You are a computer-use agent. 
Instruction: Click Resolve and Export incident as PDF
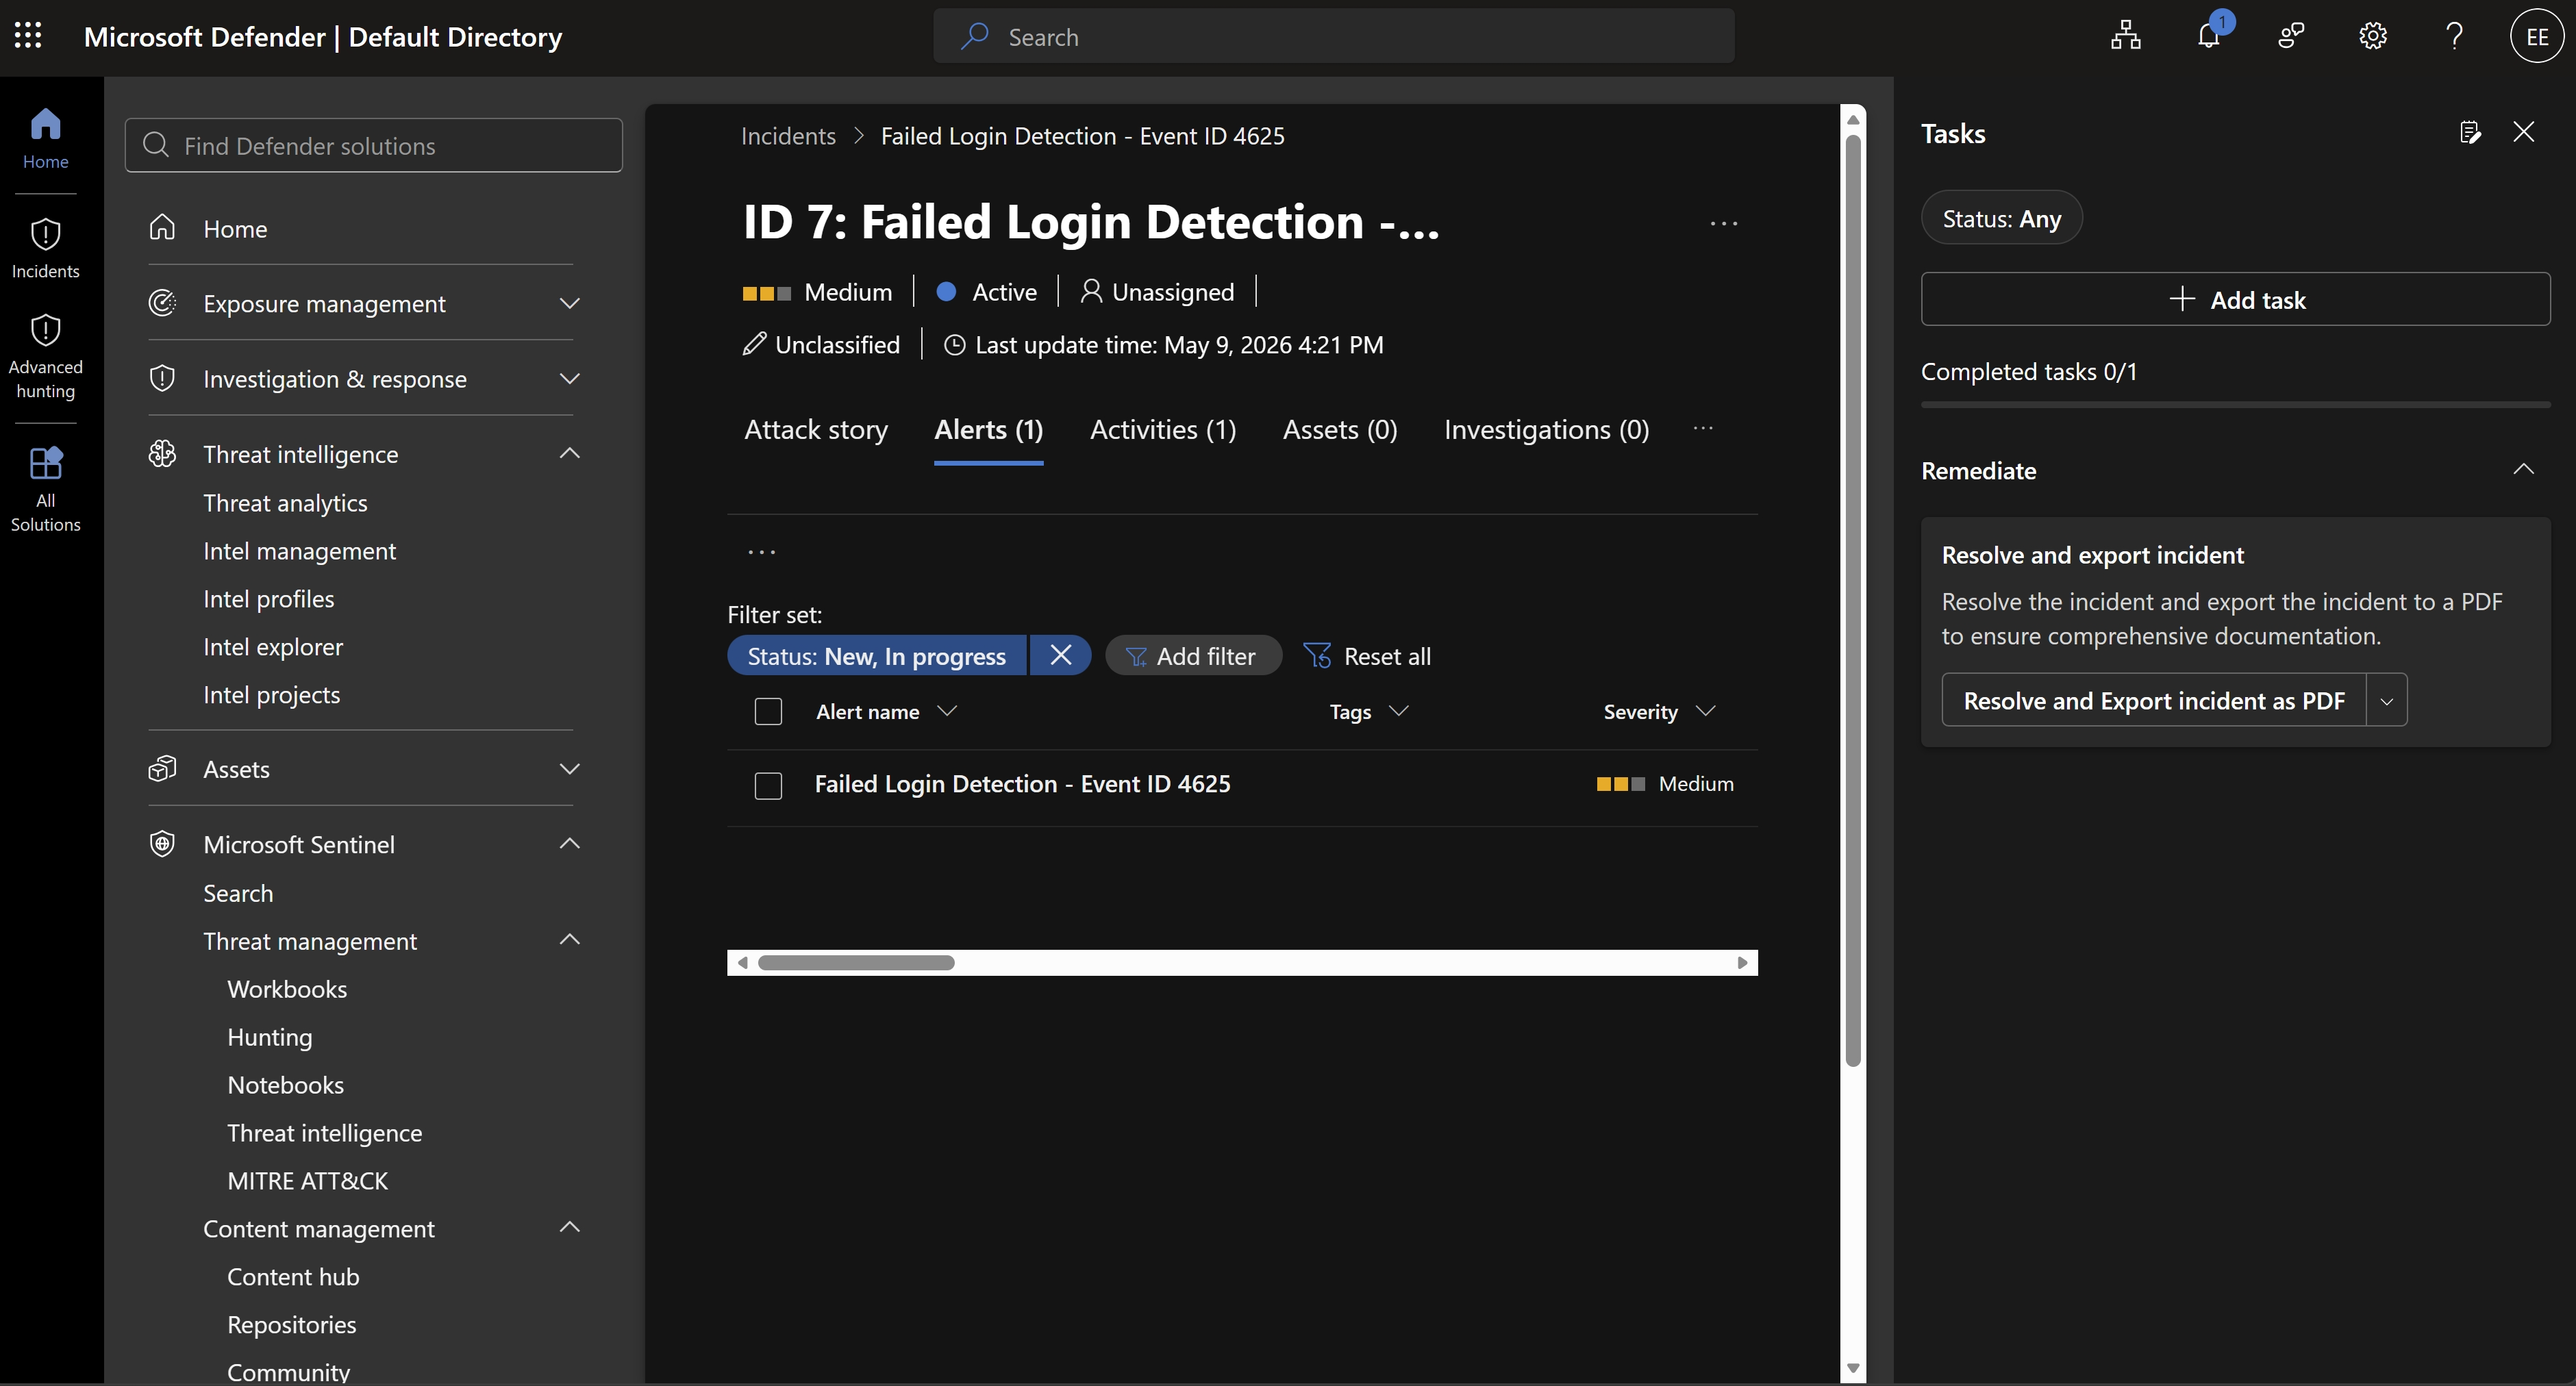(x=2153, y=700)
